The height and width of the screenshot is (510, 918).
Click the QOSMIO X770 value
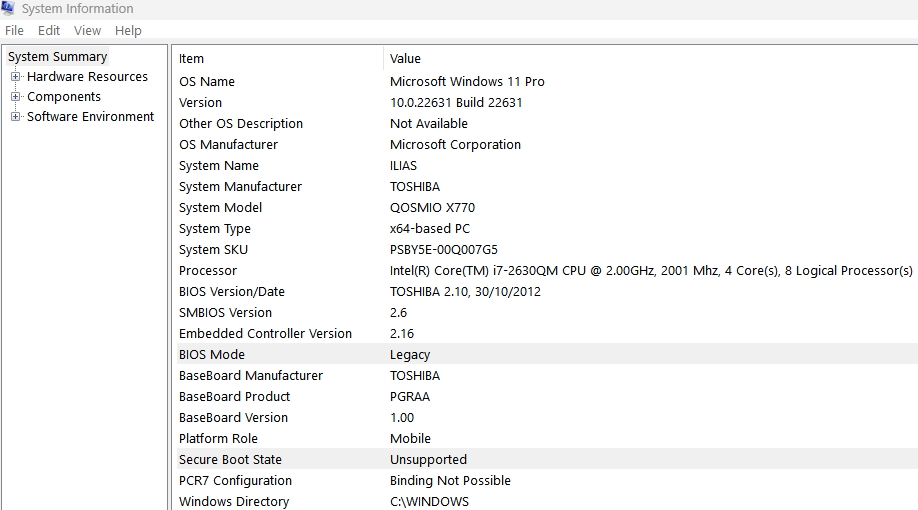click(433, 208)
